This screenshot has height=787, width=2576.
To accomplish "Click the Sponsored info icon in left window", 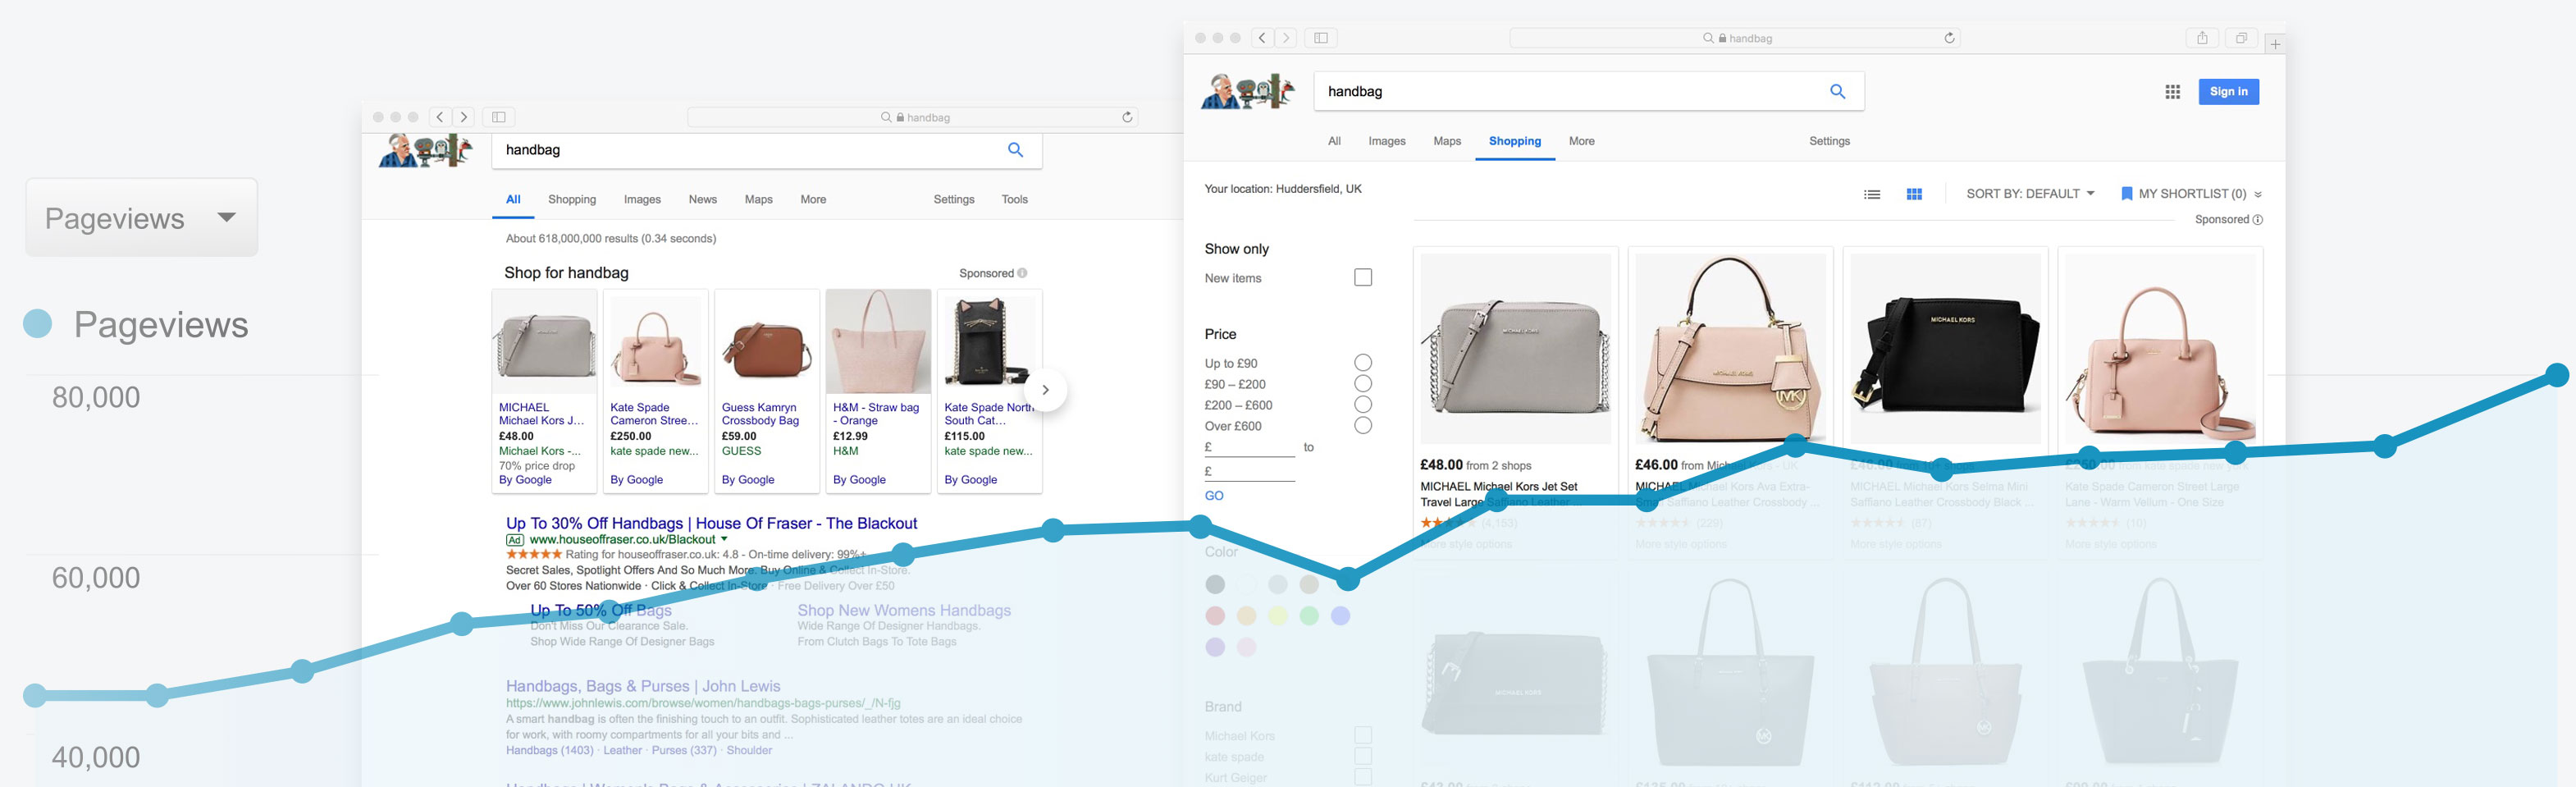I will pos(1022,273).
